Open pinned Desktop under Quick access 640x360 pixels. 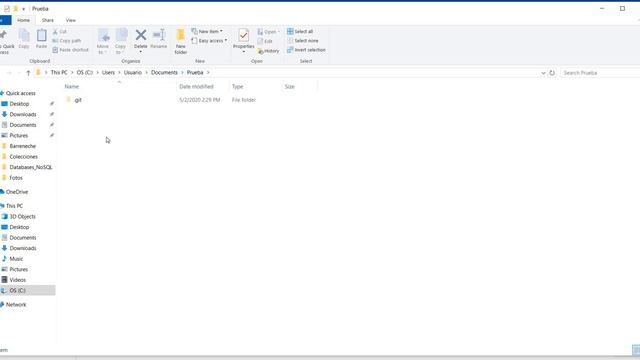coord(19,104)
